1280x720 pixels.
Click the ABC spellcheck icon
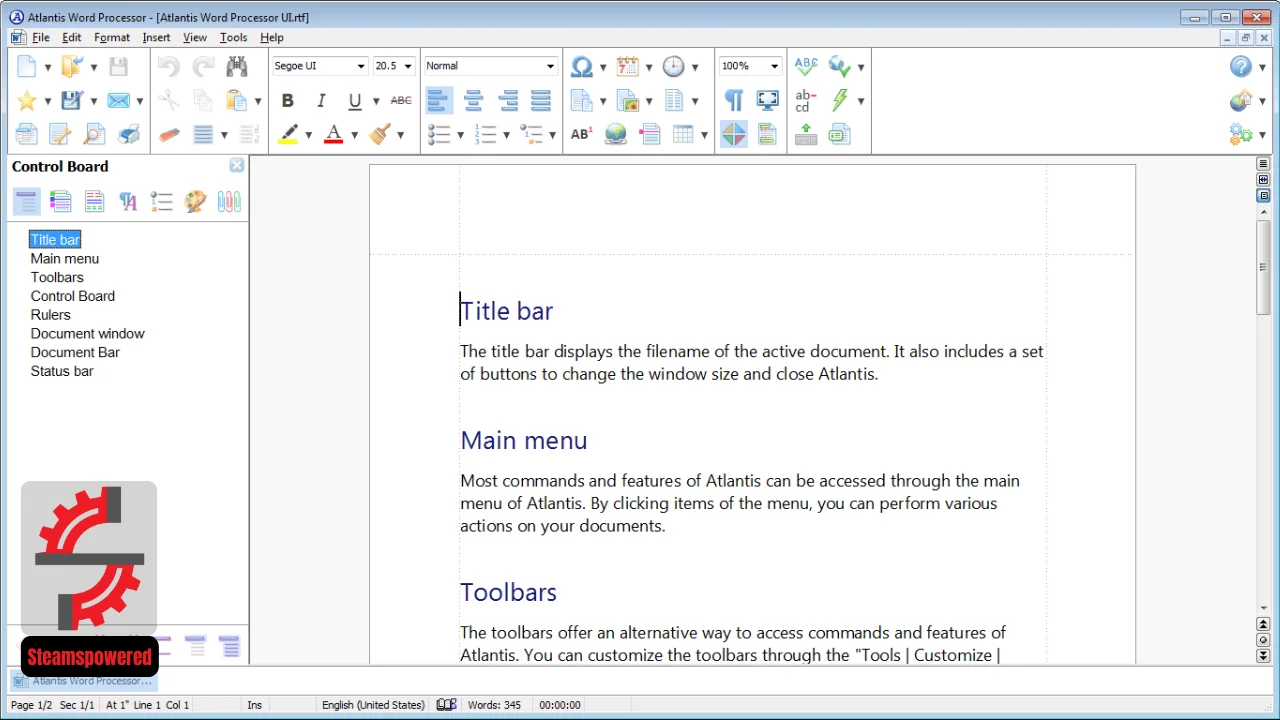coord(806,66)
